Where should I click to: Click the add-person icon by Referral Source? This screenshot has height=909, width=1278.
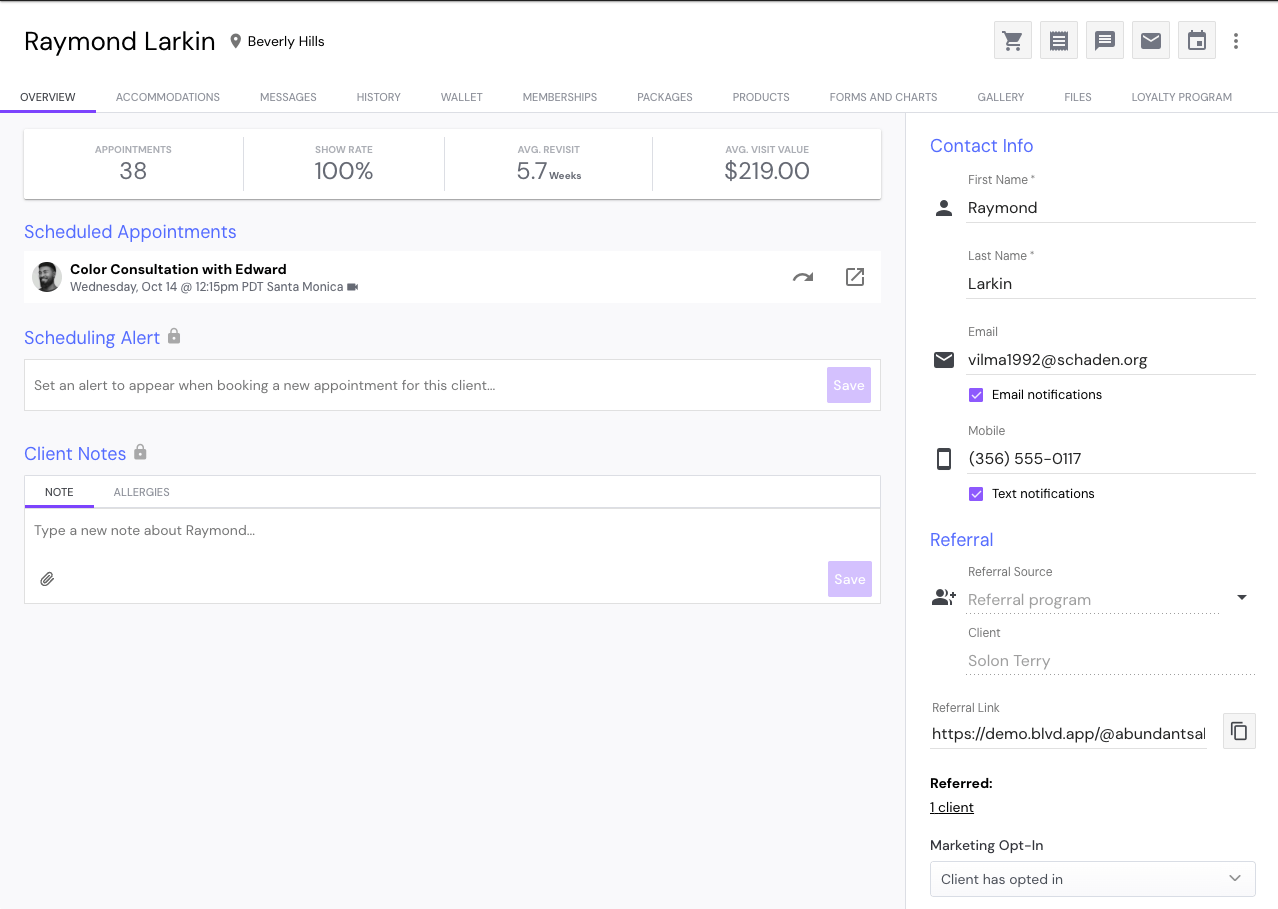point(944,598)
